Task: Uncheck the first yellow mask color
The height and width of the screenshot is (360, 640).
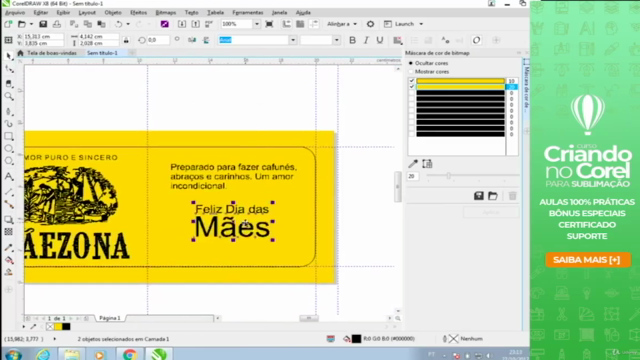Action: (x=411, y=81)
